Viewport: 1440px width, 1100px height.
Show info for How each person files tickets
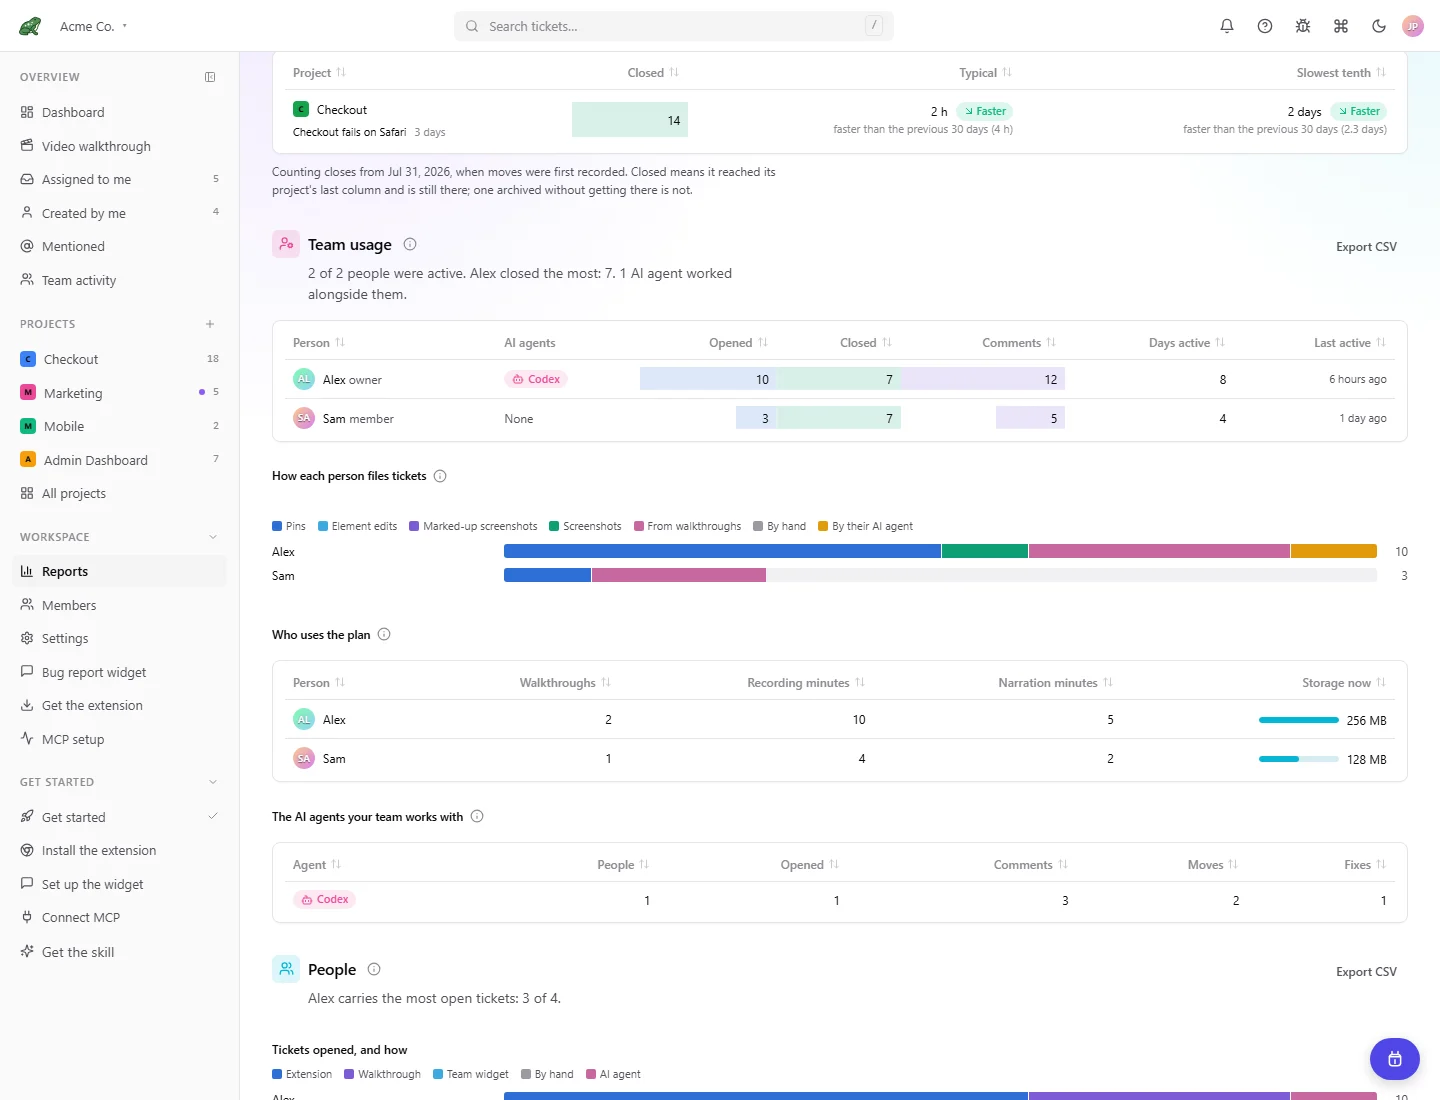(440, 476)
